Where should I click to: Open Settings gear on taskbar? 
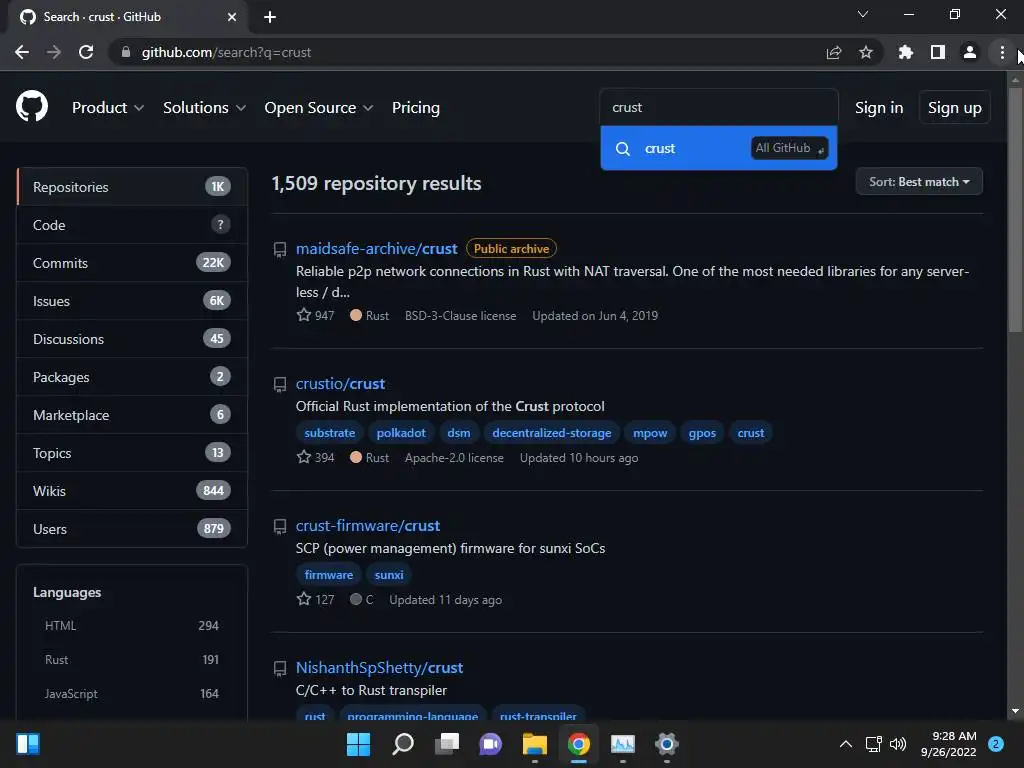coord(667,744)
